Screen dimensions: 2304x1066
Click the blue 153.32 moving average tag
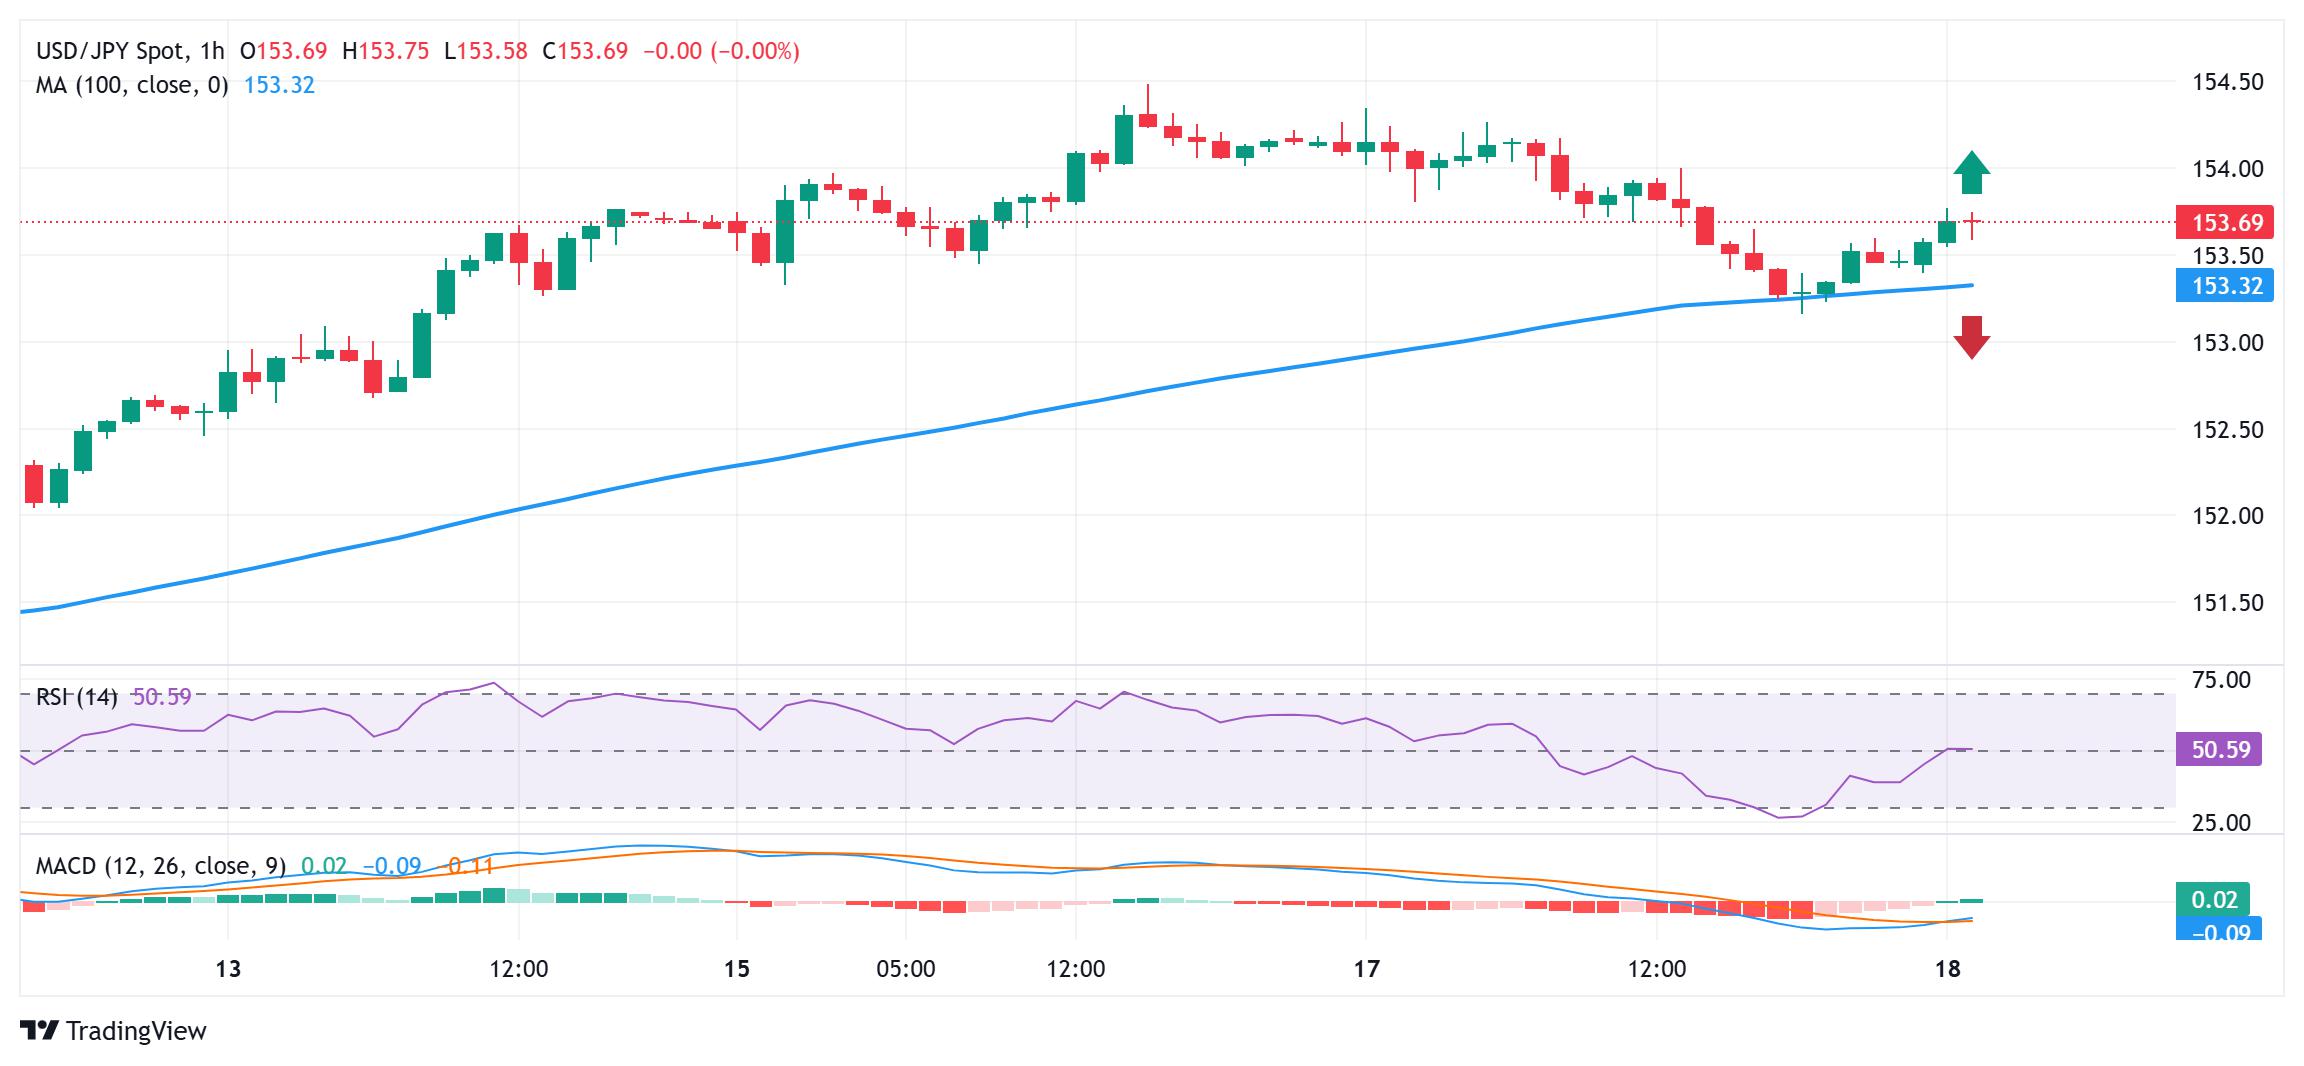pyautogui.click(x=2225, y=286)
